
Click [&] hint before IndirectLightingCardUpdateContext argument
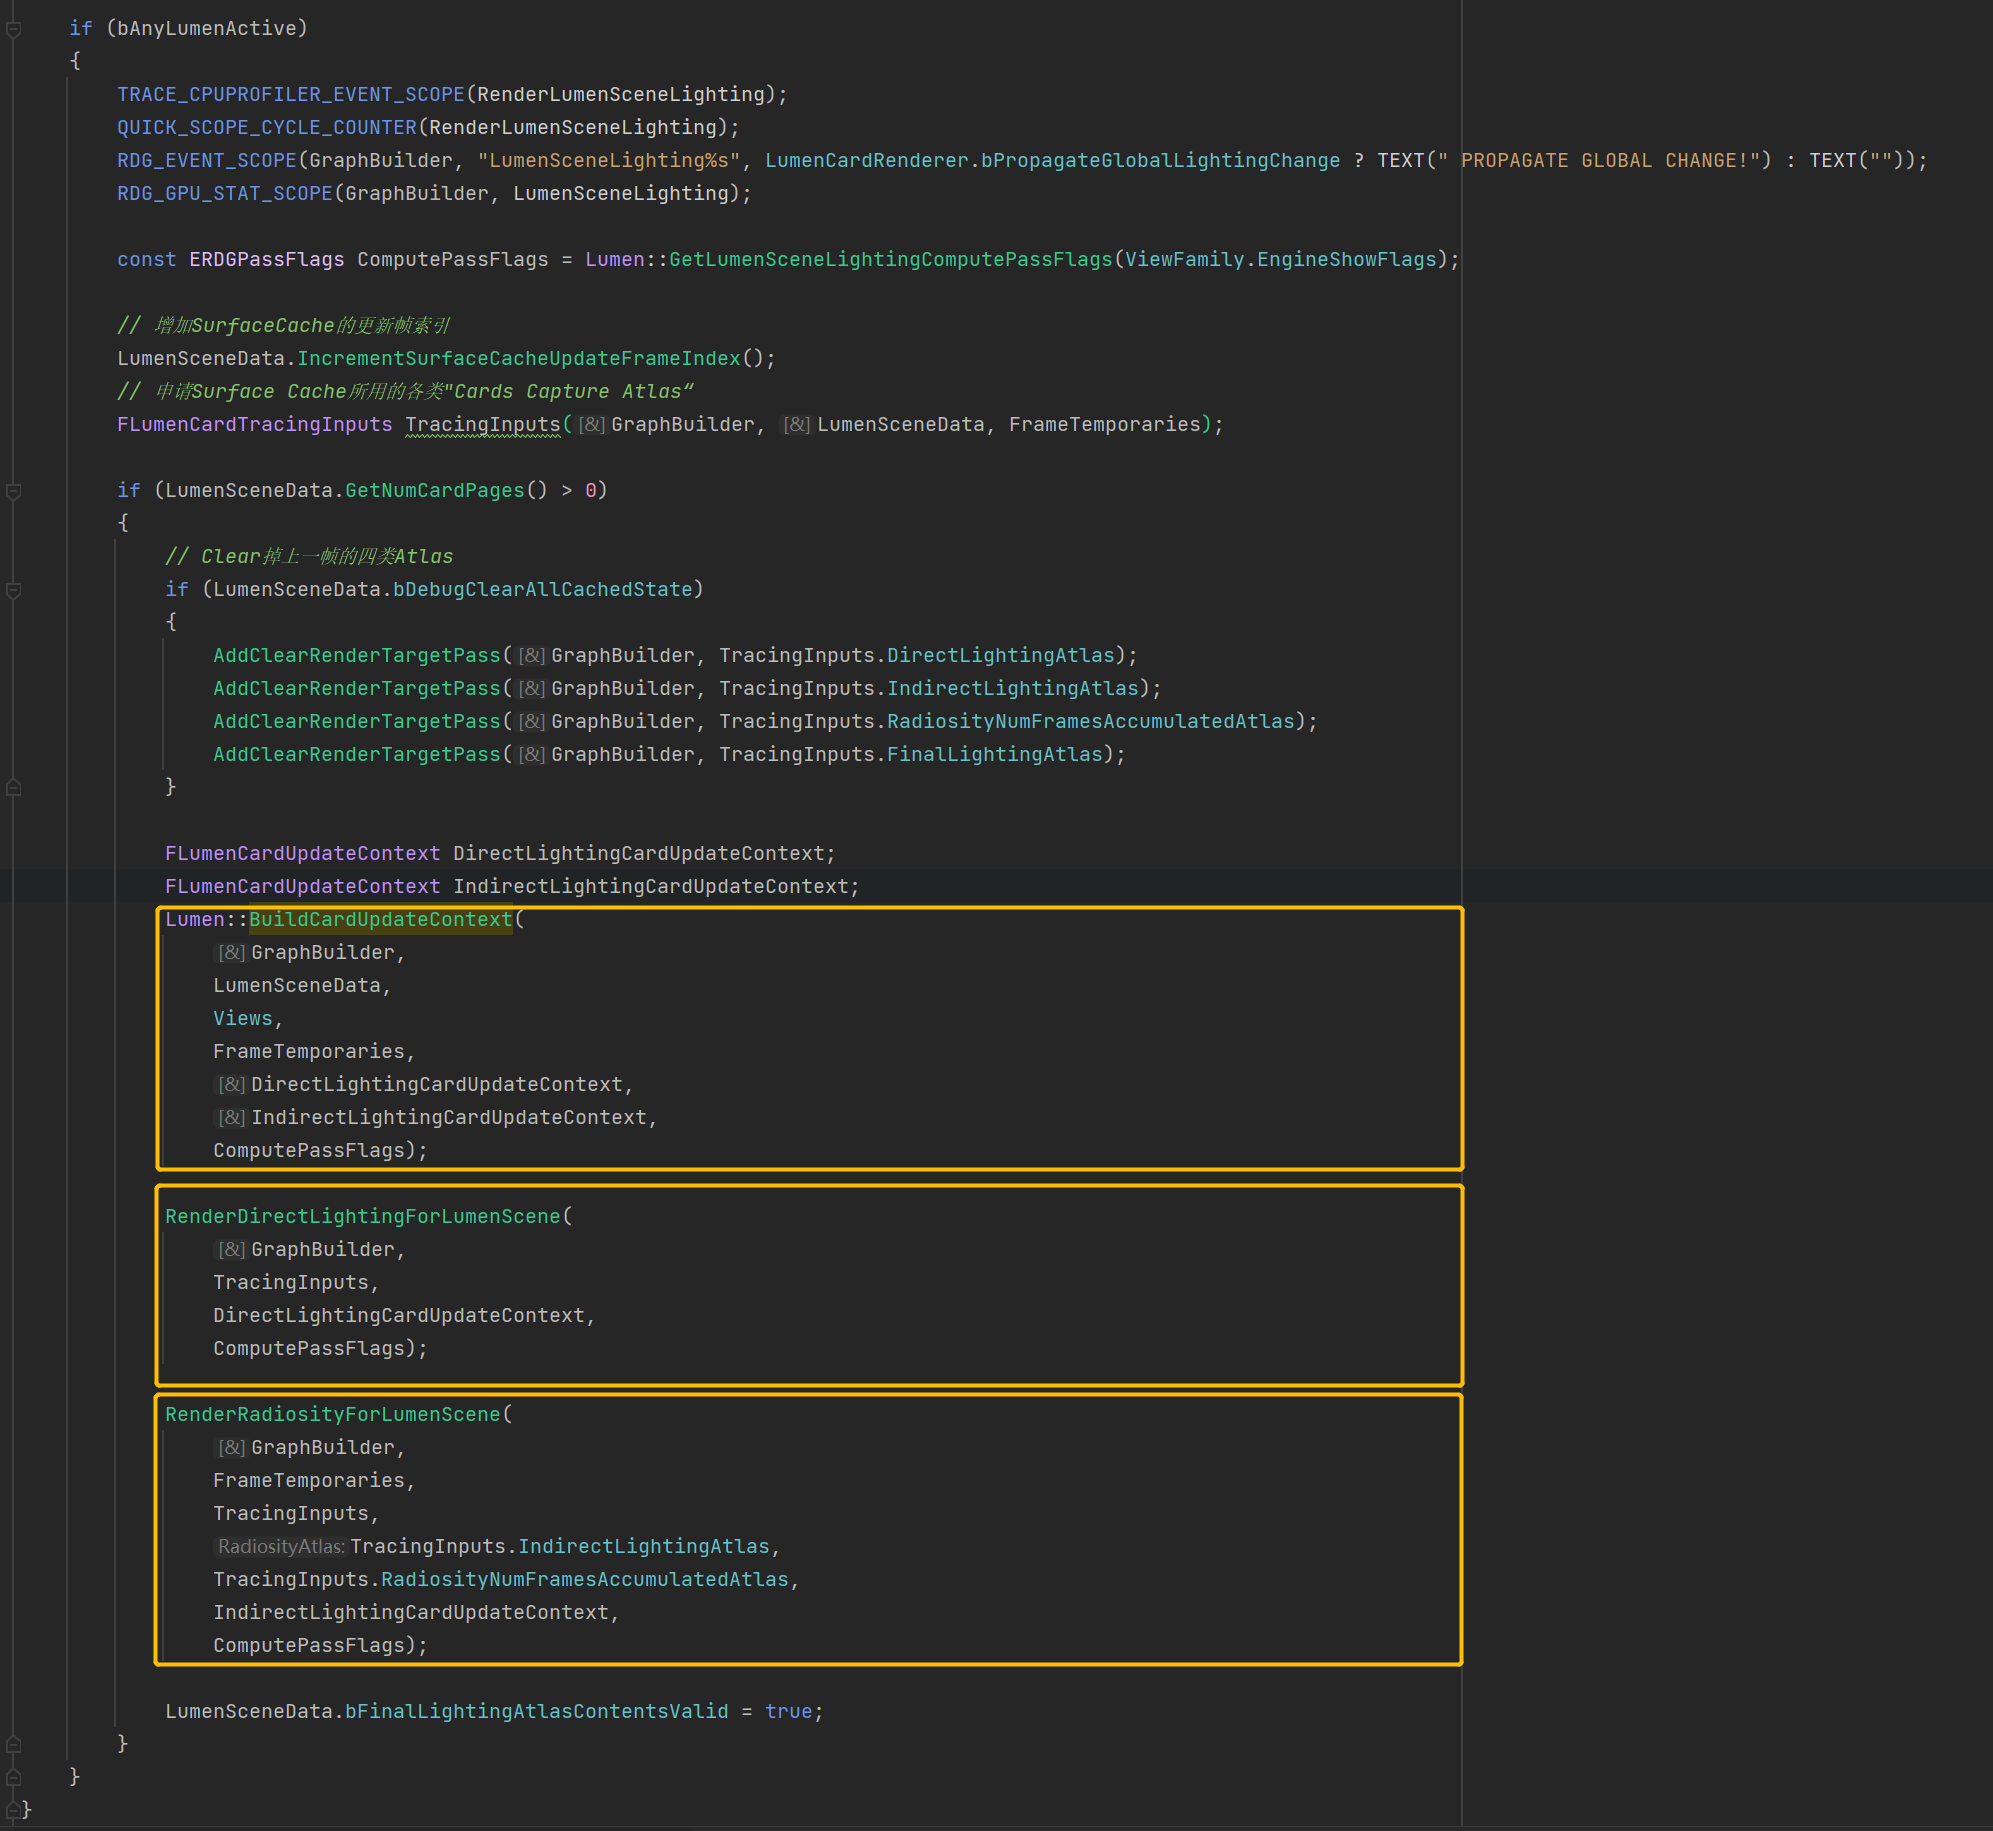(x=232, y=1118)
